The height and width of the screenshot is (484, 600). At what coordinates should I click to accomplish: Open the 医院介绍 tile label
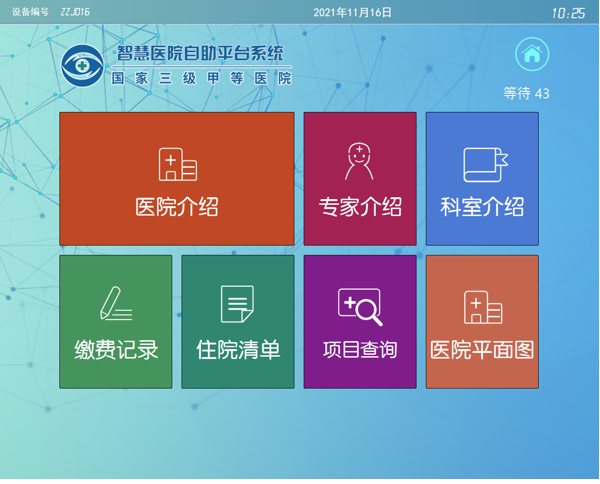177,207
